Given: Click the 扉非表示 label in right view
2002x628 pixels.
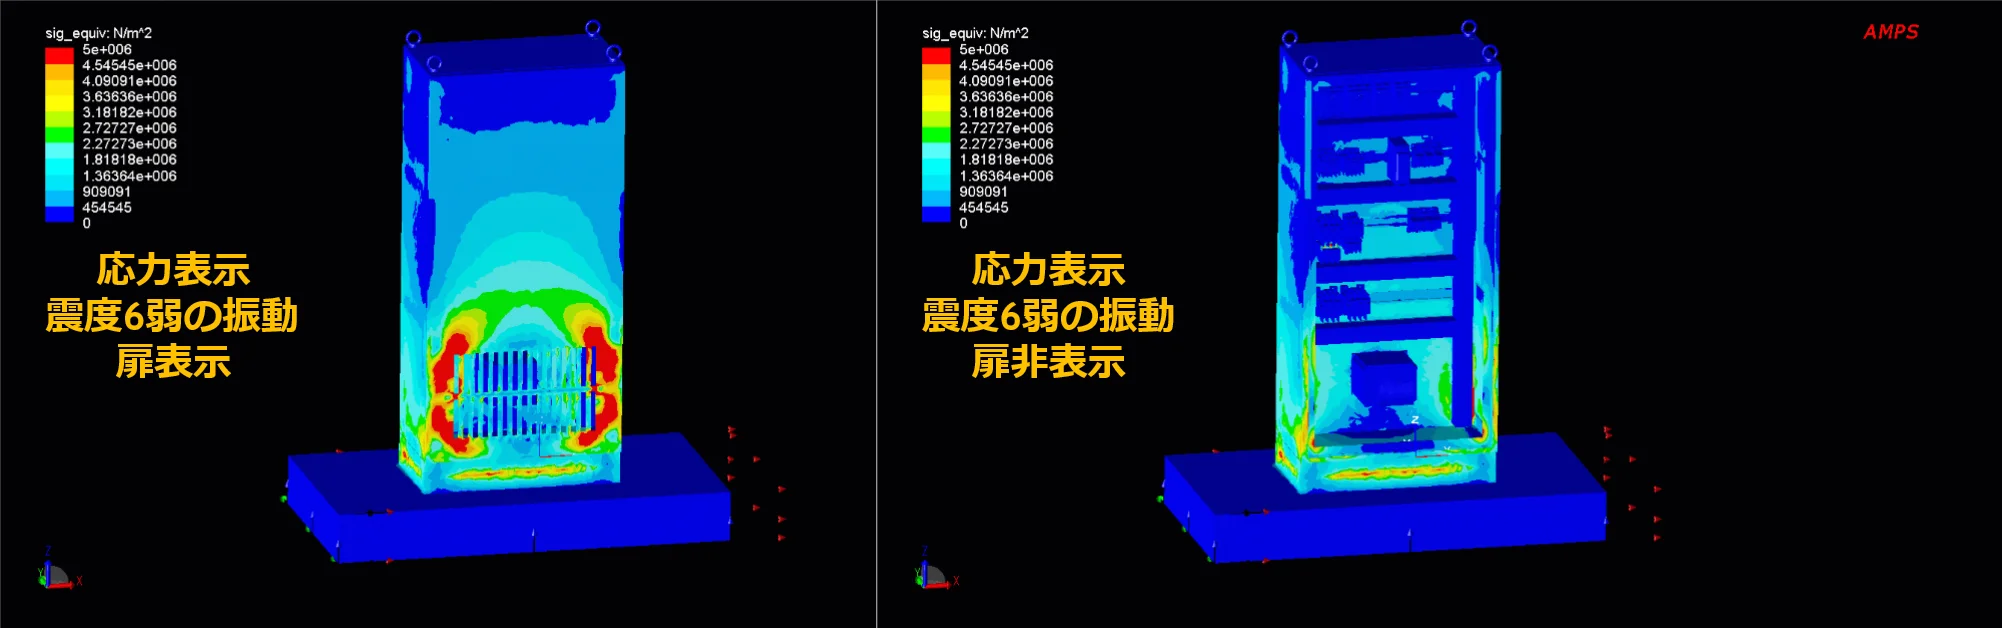Looking at the screenshot, I should point(1048,361).
